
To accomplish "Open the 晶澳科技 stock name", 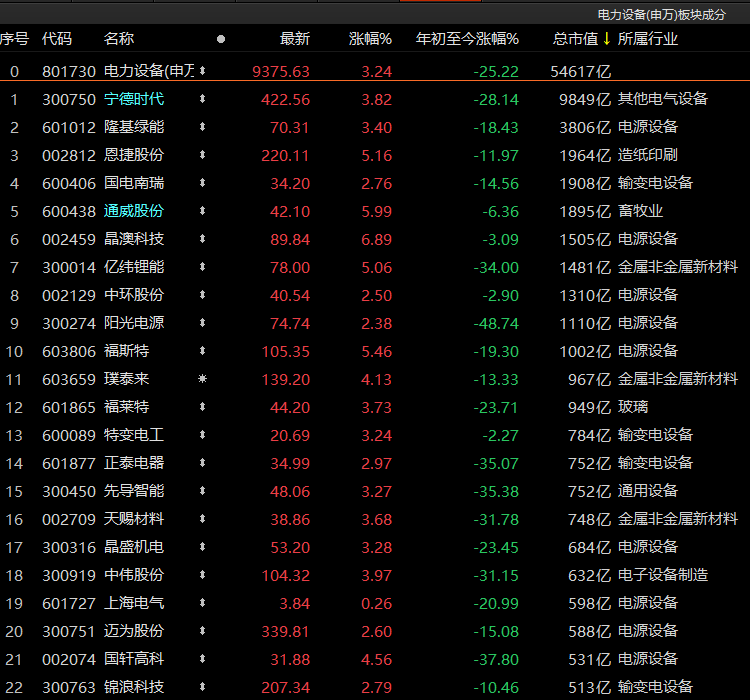I will coord(134,239).
